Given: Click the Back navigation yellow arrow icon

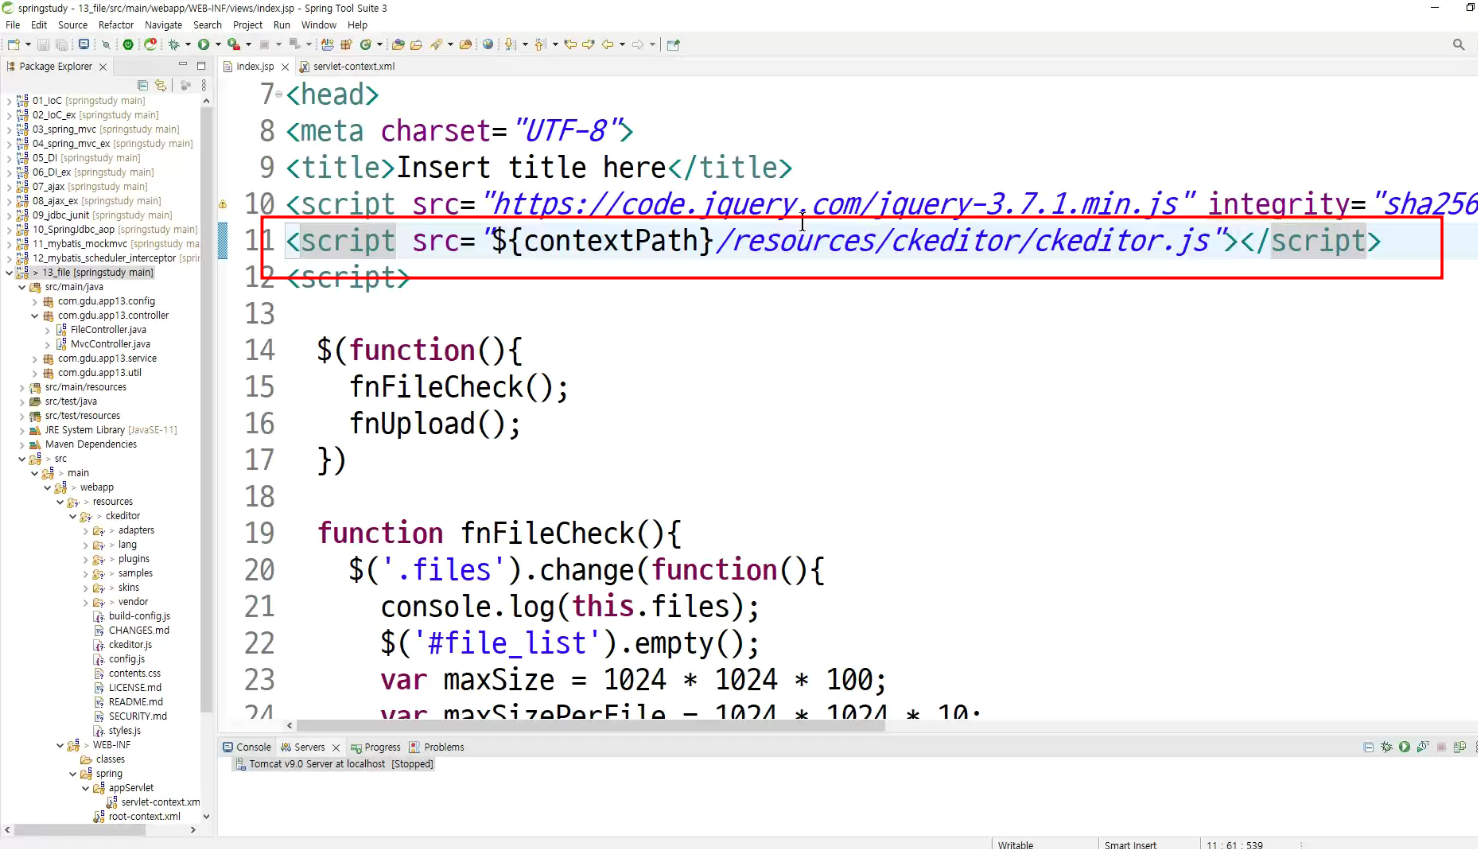Looking at the screenshot, I should 607,44.
